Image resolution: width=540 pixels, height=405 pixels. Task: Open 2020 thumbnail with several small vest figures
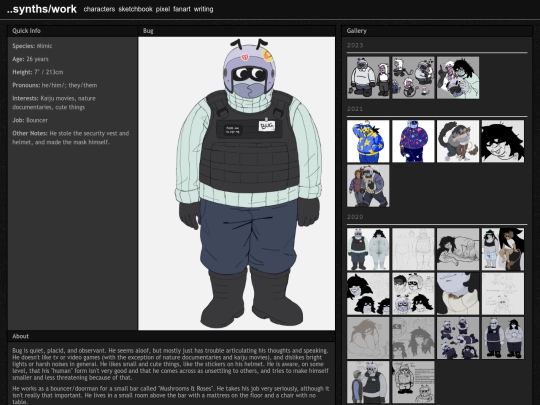(x=458, y=338)
